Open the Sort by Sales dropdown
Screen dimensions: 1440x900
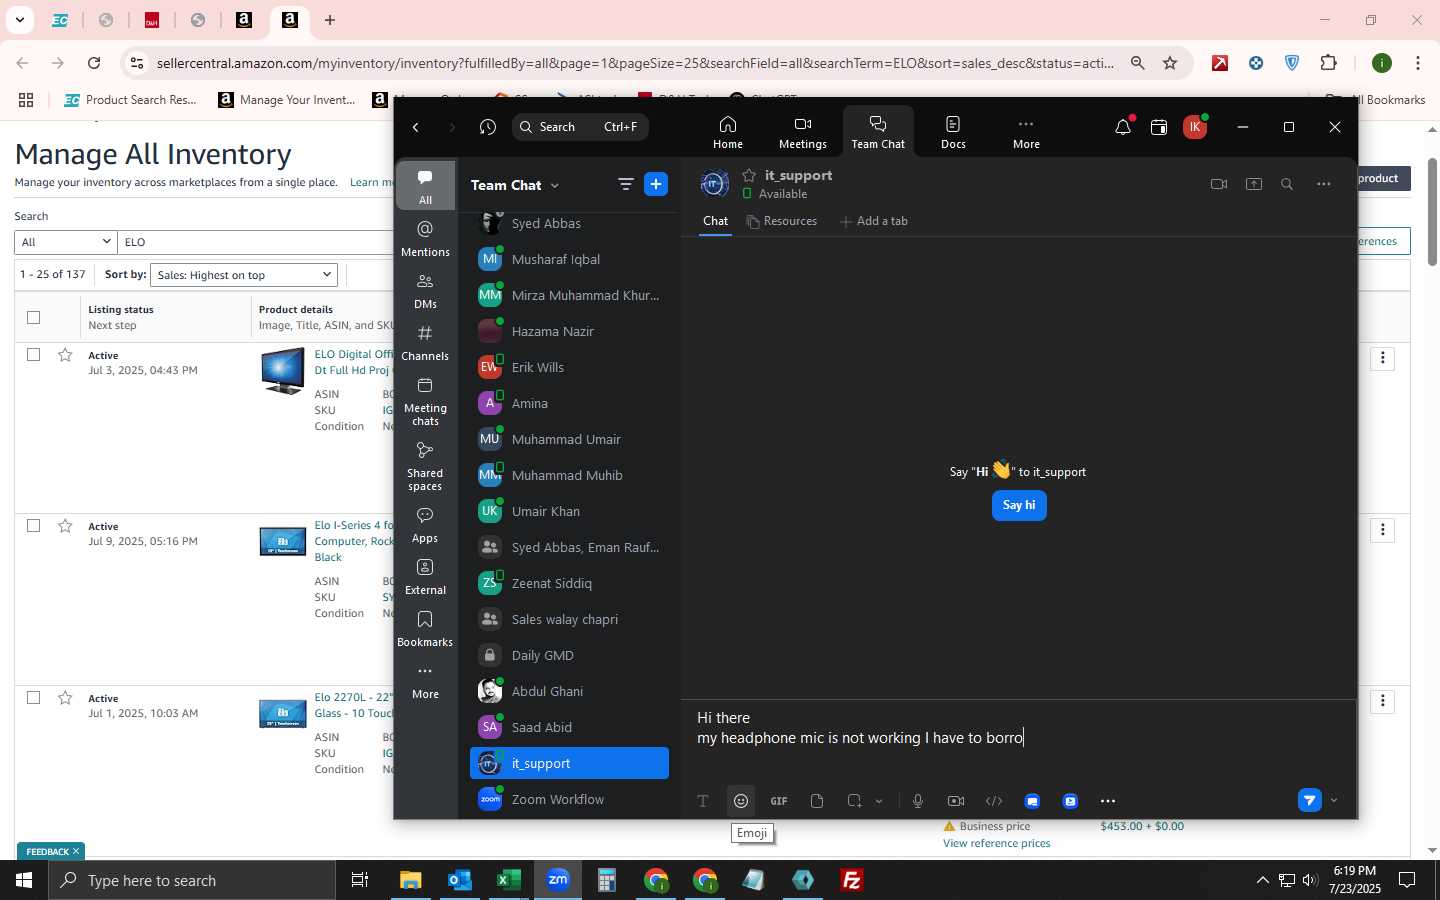tap(244, 275)
